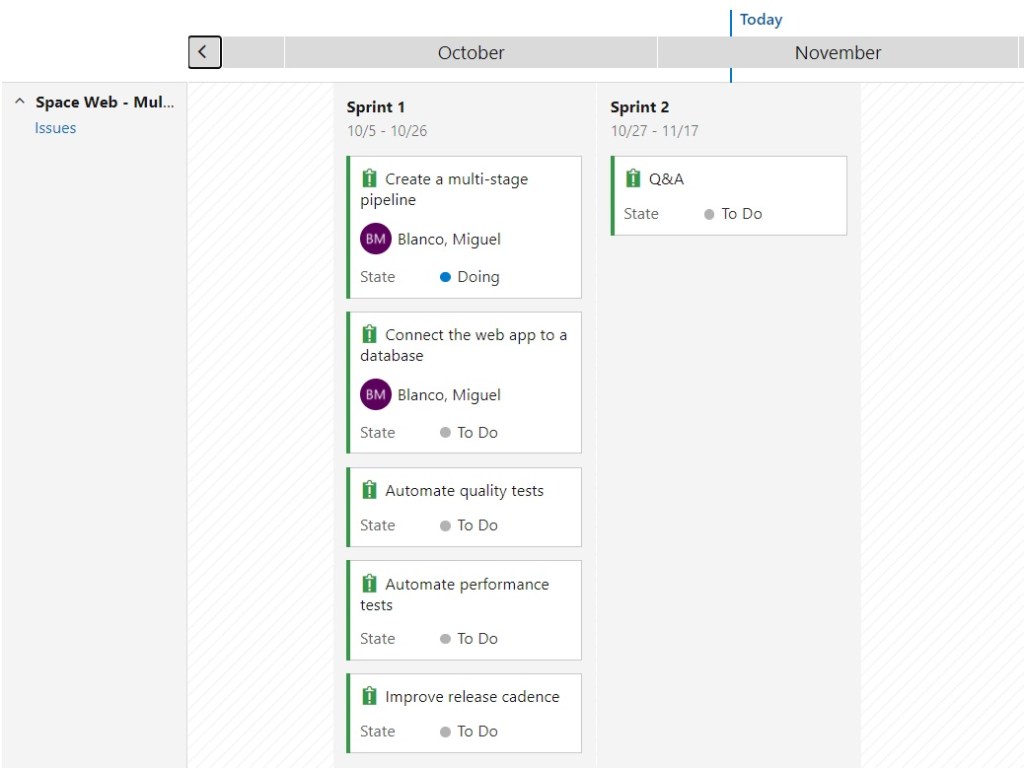
Task: Click the issue icon on the Q&A card
Action: point(633,179)
